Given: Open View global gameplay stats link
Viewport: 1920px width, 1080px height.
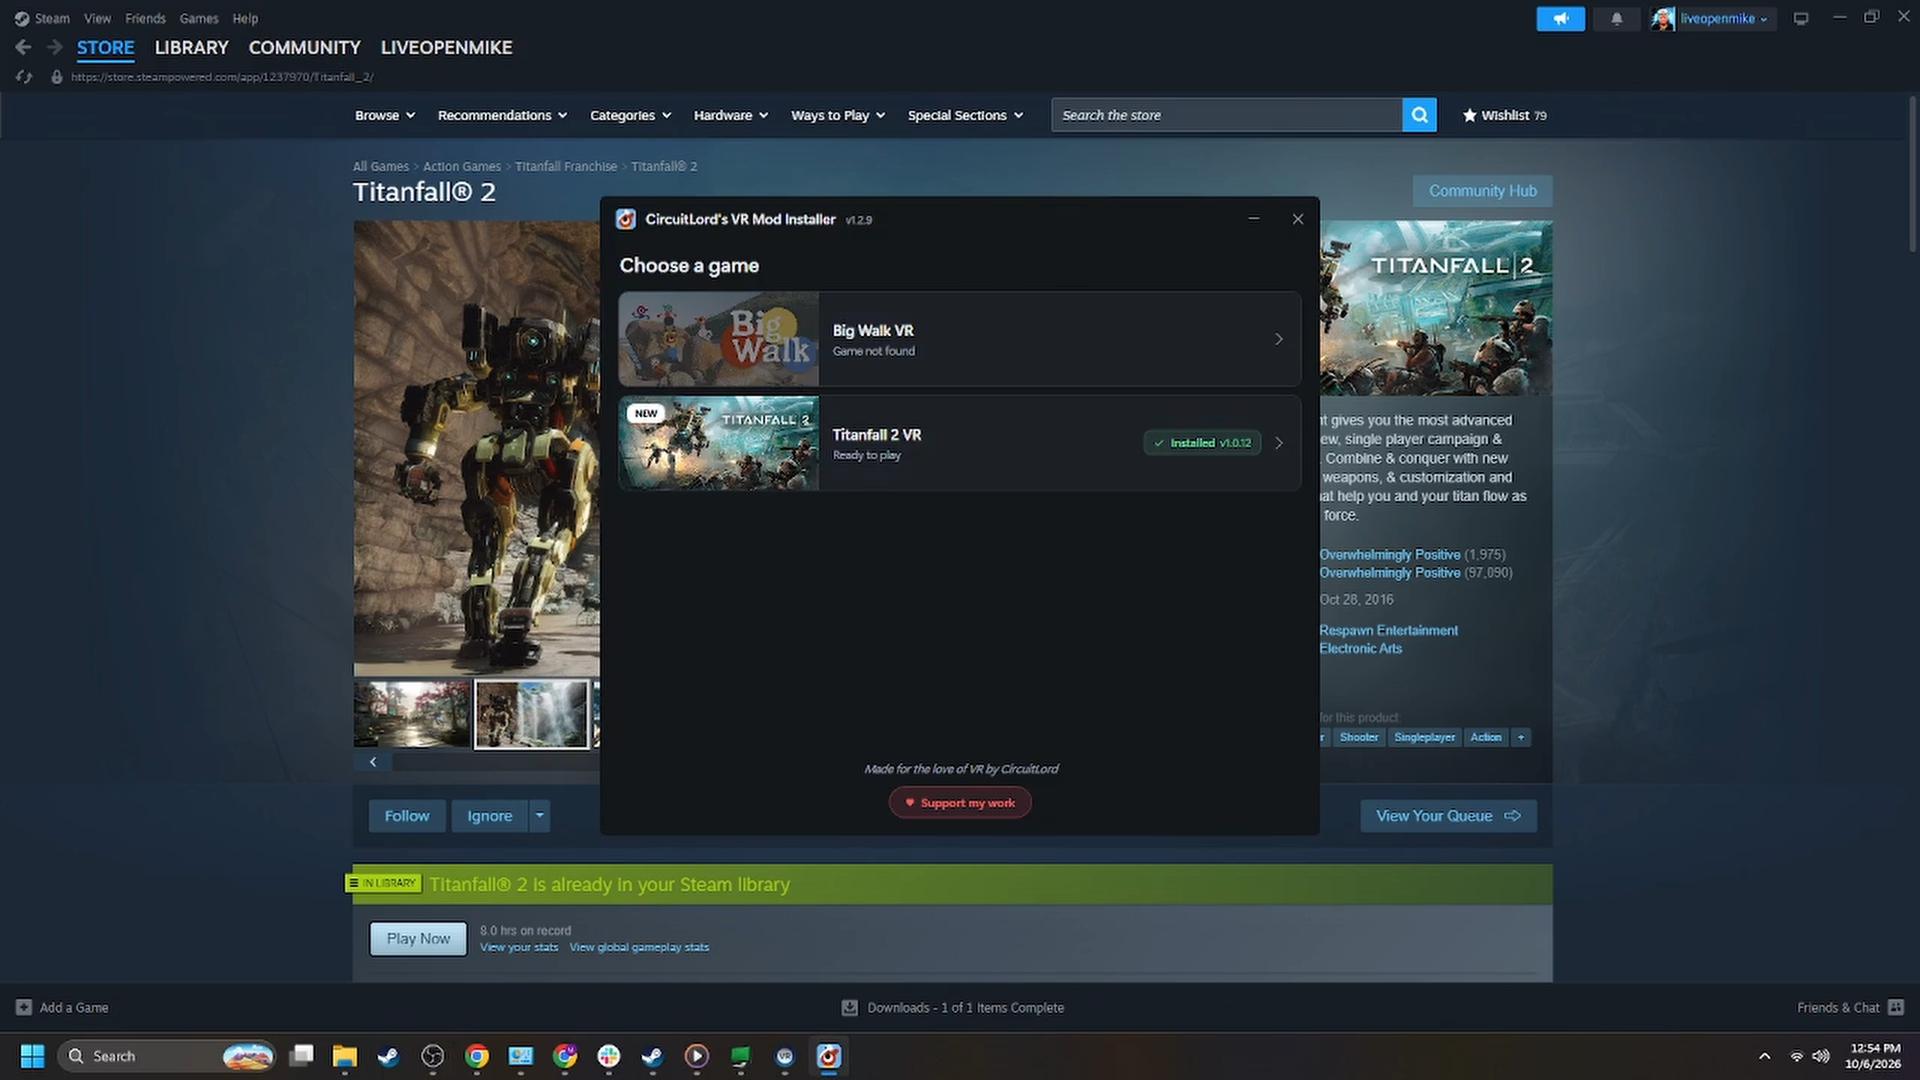Looking at the screenshot, I should (x=639, y=947).
